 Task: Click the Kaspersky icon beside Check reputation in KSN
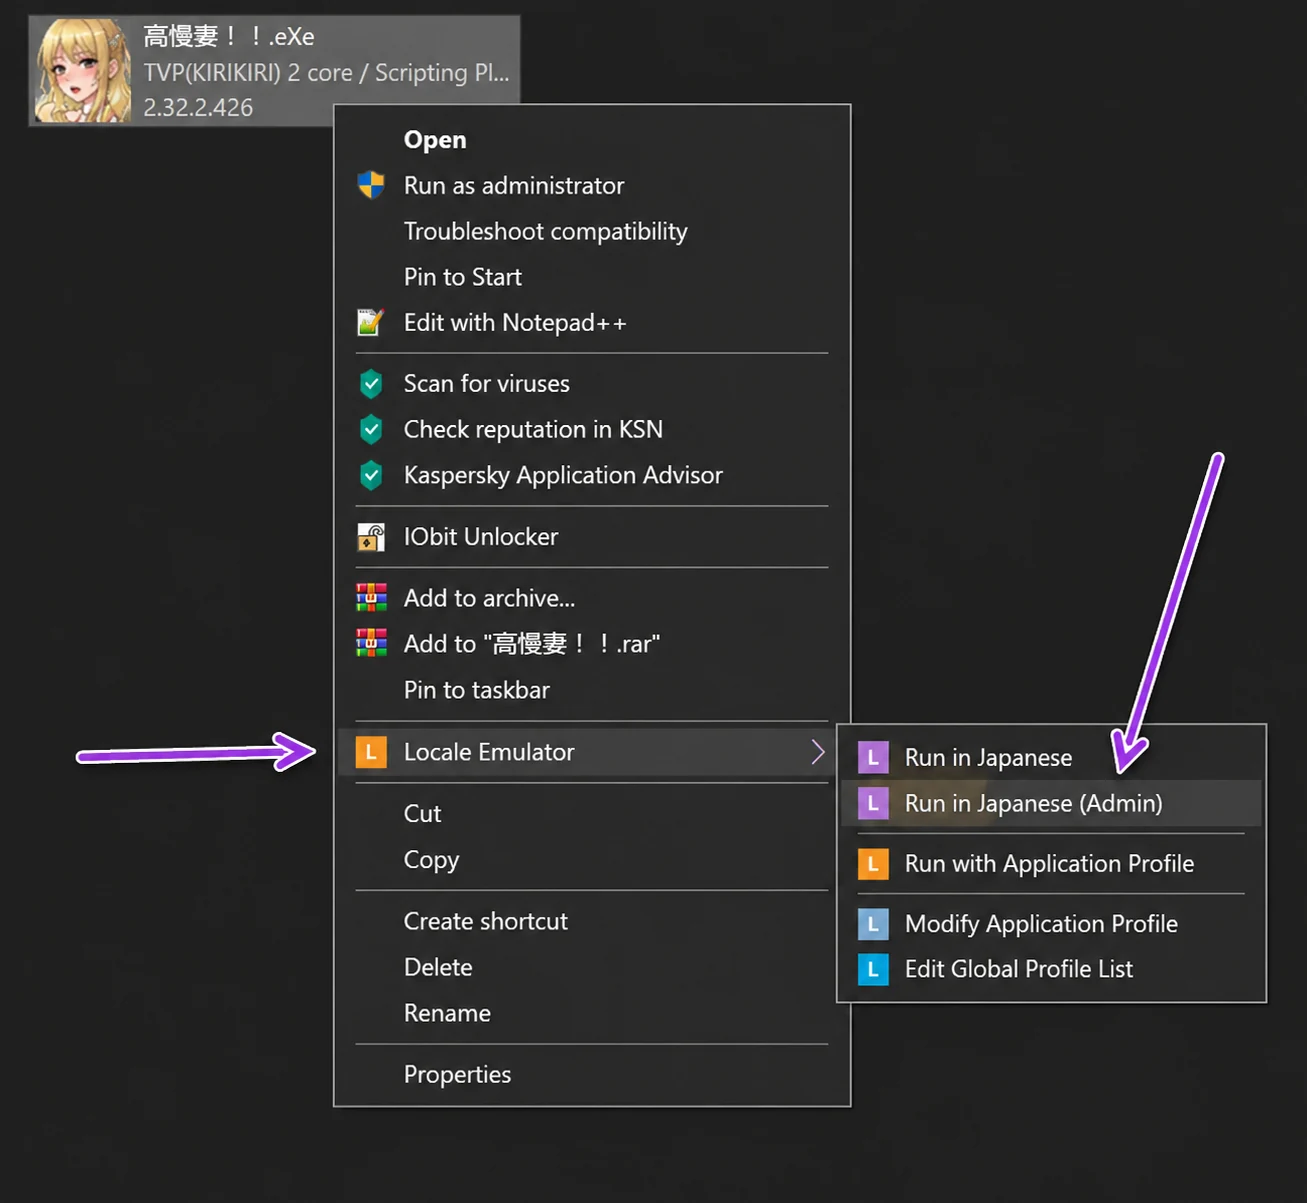pyautogui.click(x=371, y=429)
